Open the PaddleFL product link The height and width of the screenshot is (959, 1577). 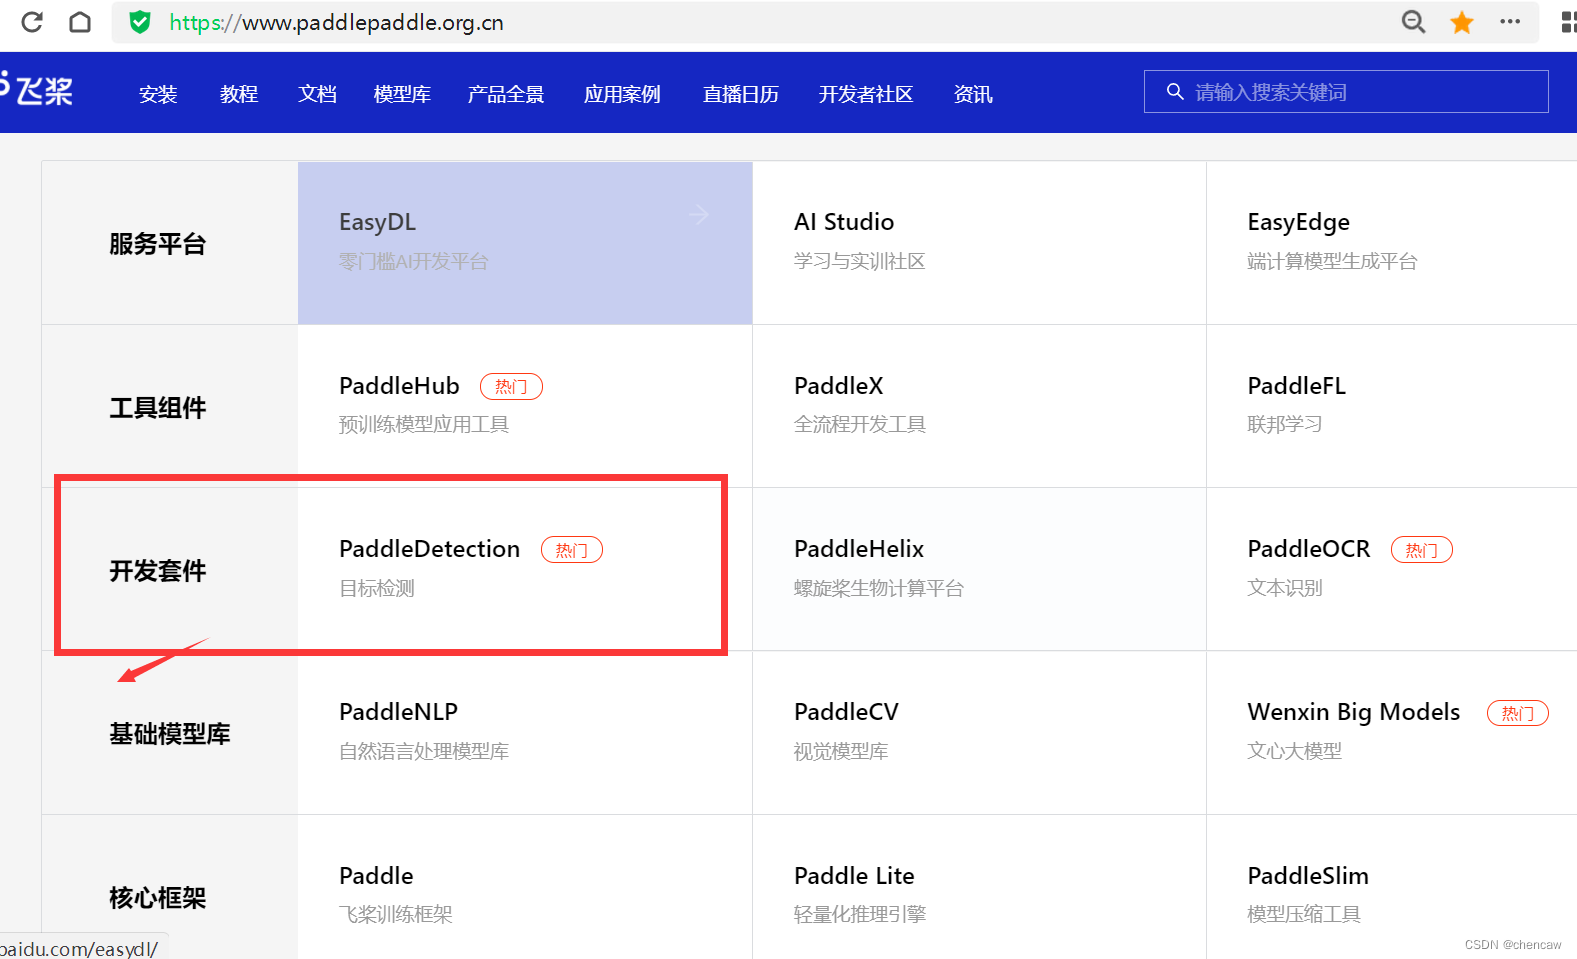pos(1296,386)
